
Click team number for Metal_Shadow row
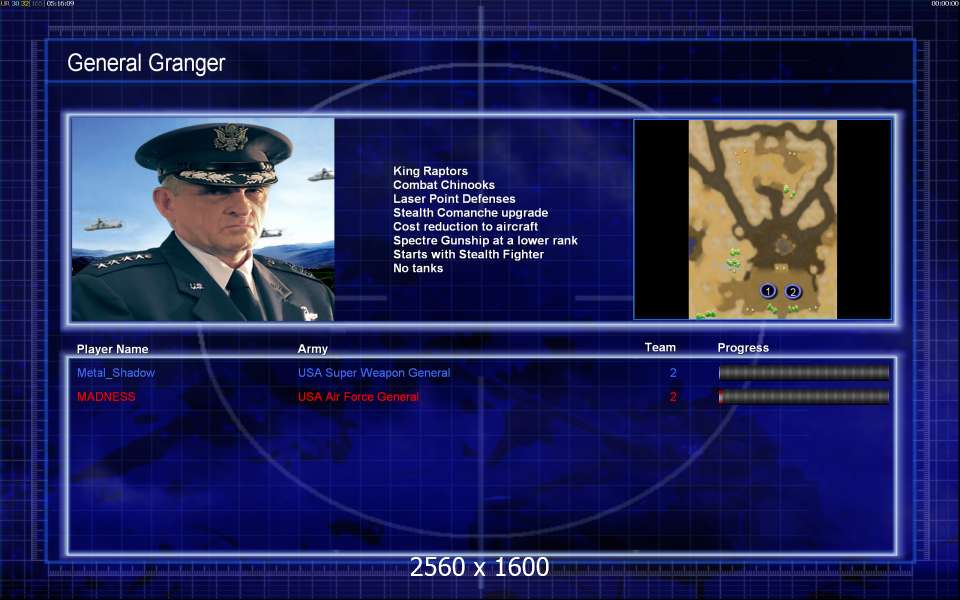[x=673, y=373]
